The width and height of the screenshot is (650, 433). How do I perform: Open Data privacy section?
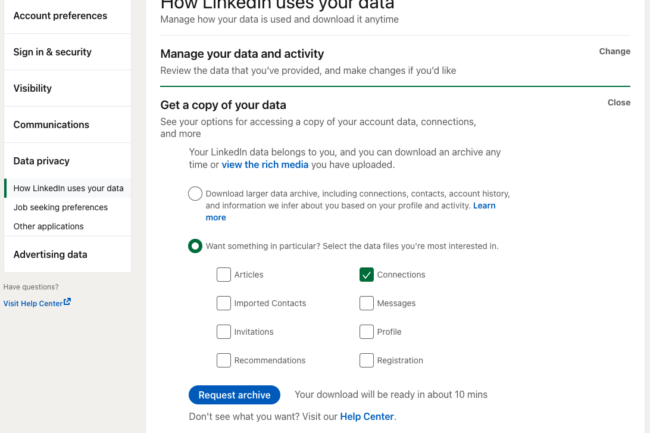67,161
